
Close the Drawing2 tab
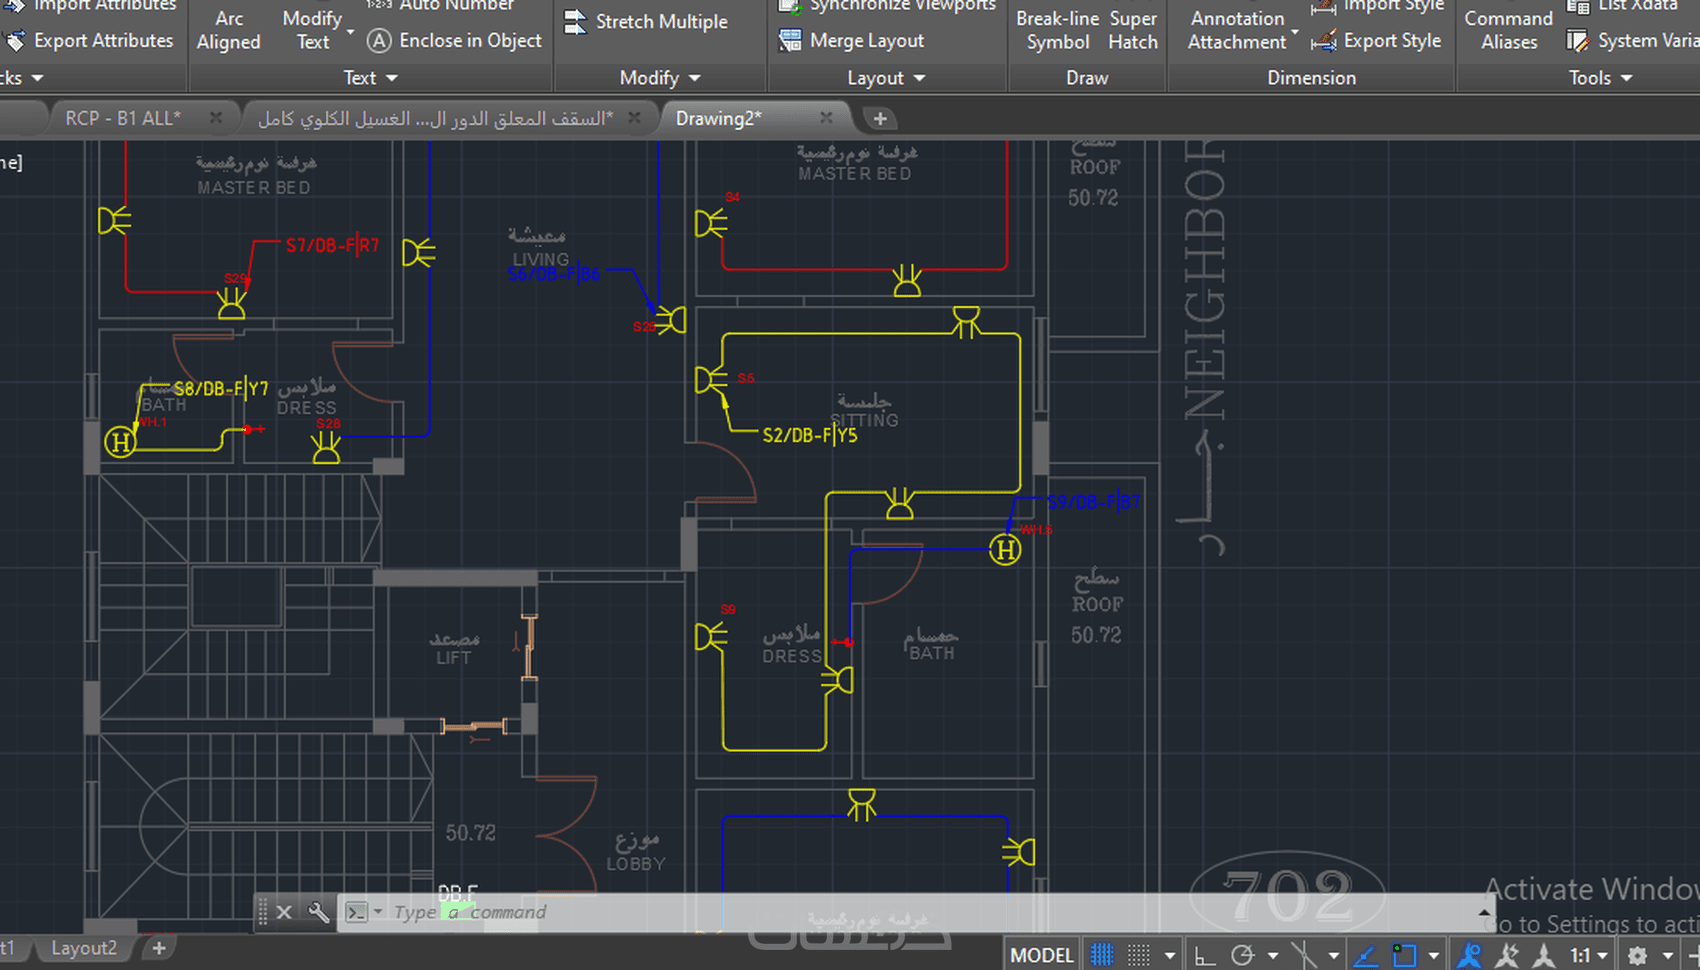pyautogui.click(x=826, y=118)
